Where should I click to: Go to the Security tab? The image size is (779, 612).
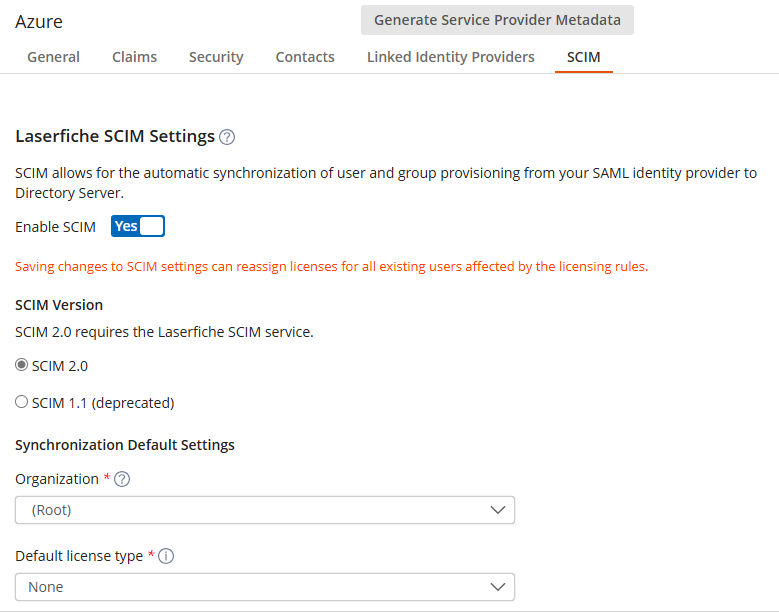click(x=216, y=57)
